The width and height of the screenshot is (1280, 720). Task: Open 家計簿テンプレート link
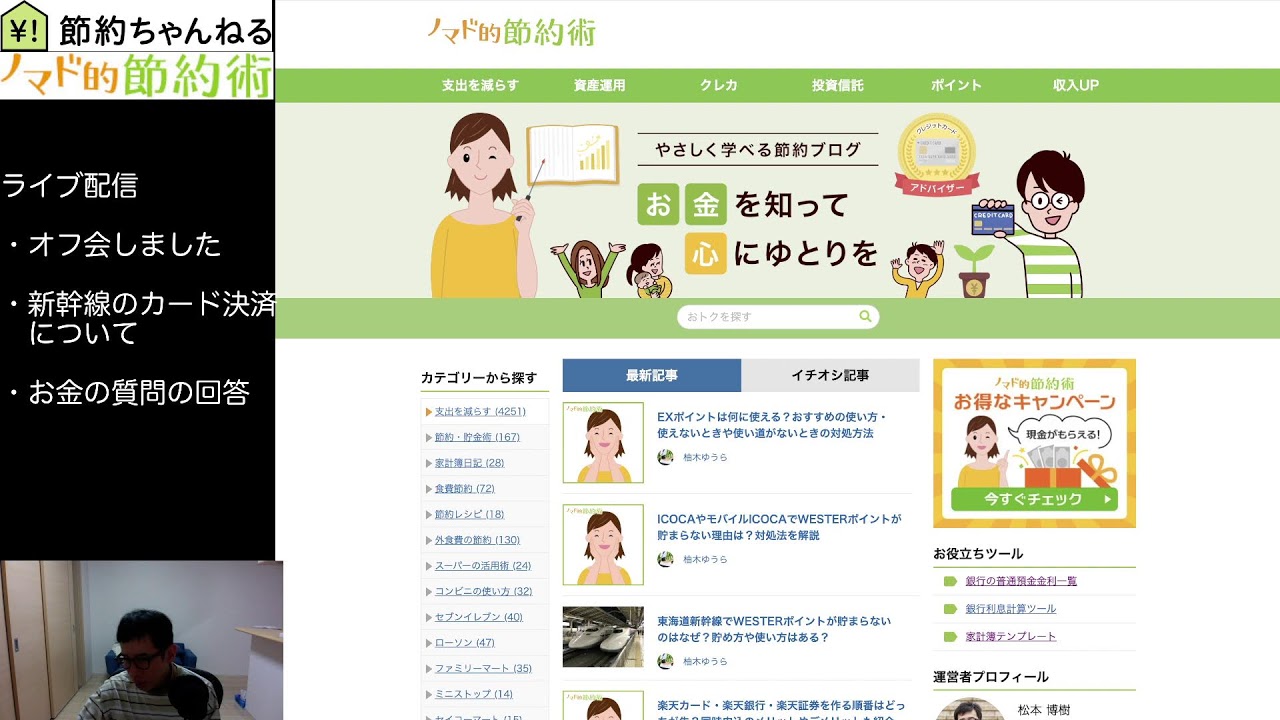tap(1010, 637)
